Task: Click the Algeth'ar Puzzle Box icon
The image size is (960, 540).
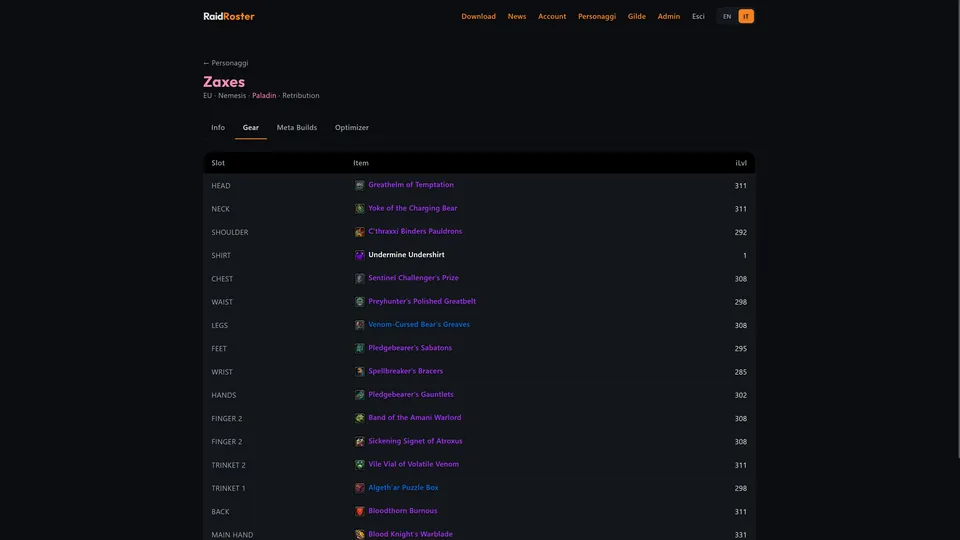Action: tap(359, 487)
